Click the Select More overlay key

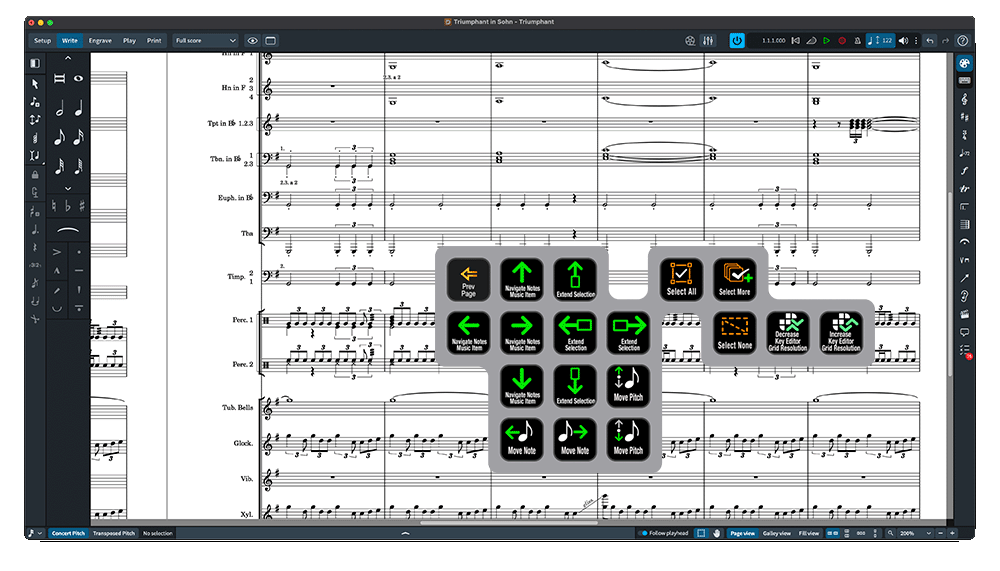coord(735,279)
